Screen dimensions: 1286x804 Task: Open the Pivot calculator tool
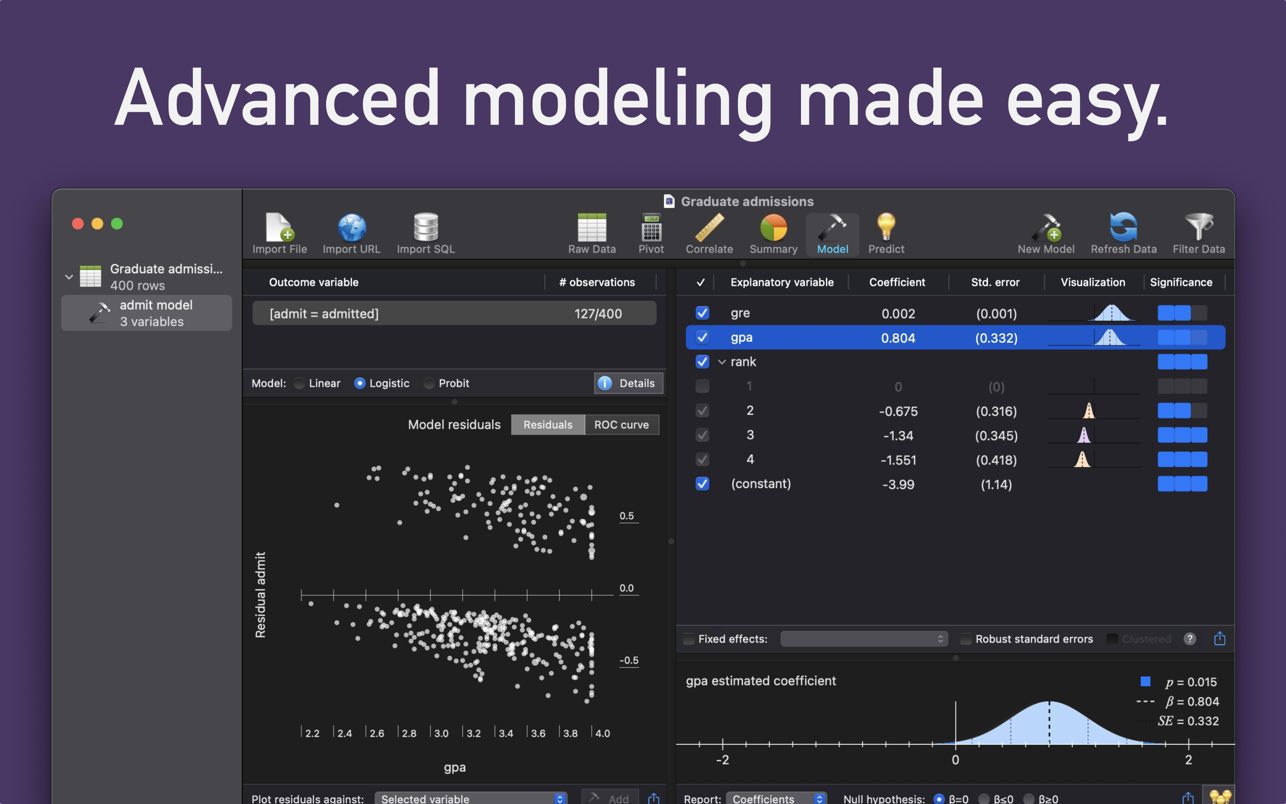(651, 229)
